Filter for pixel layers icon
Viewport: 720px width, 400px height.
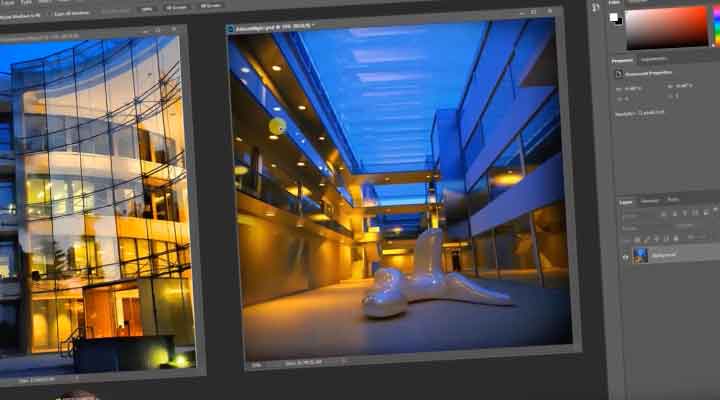[x=664, y=214]
